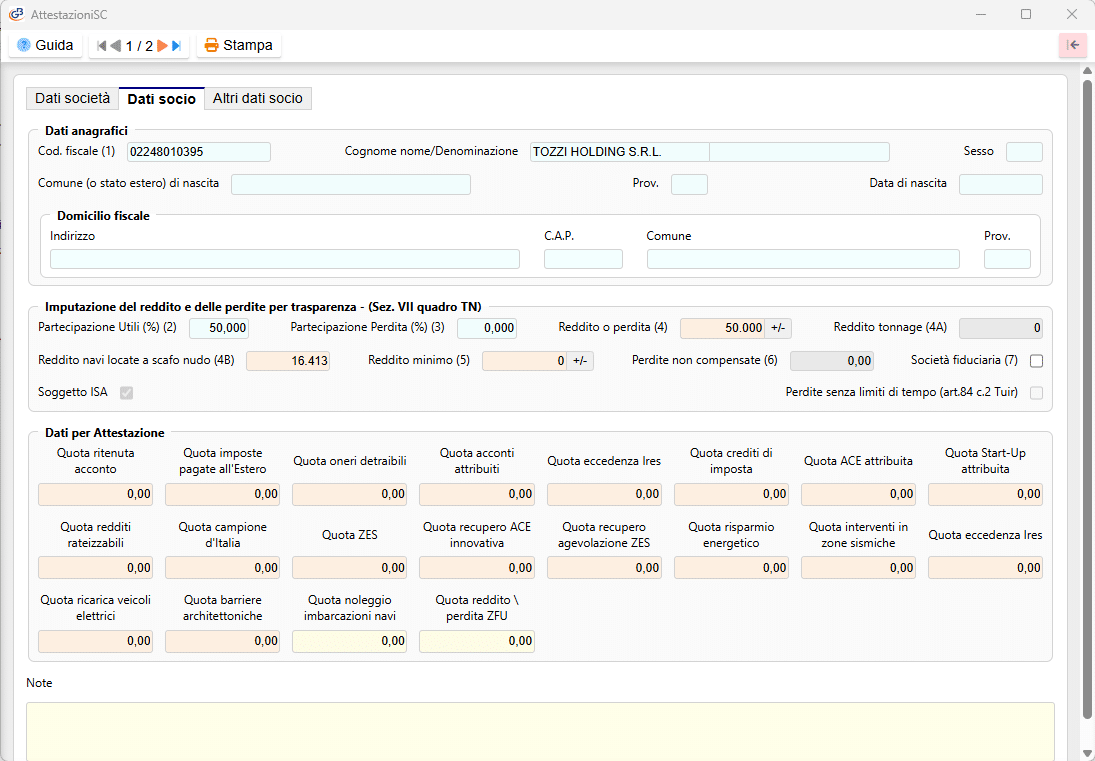
Task: Click the vertical scrollbar down arrow
Action: (x=1087, y=752)
